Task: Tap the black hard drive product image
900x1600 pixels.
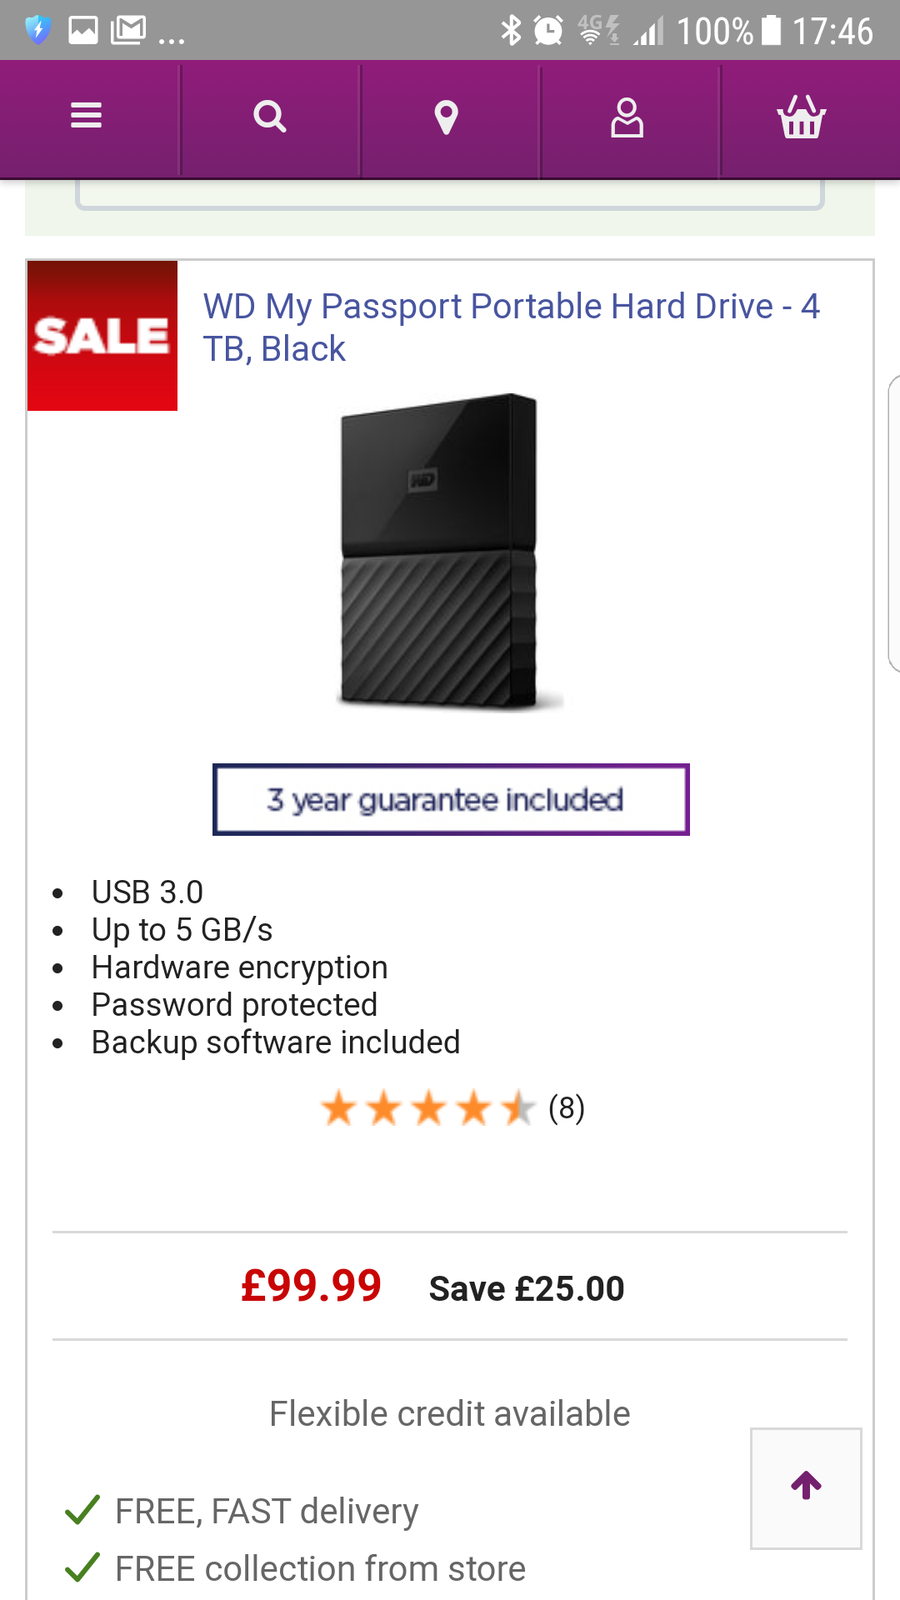Action: [x=440, y=552]
